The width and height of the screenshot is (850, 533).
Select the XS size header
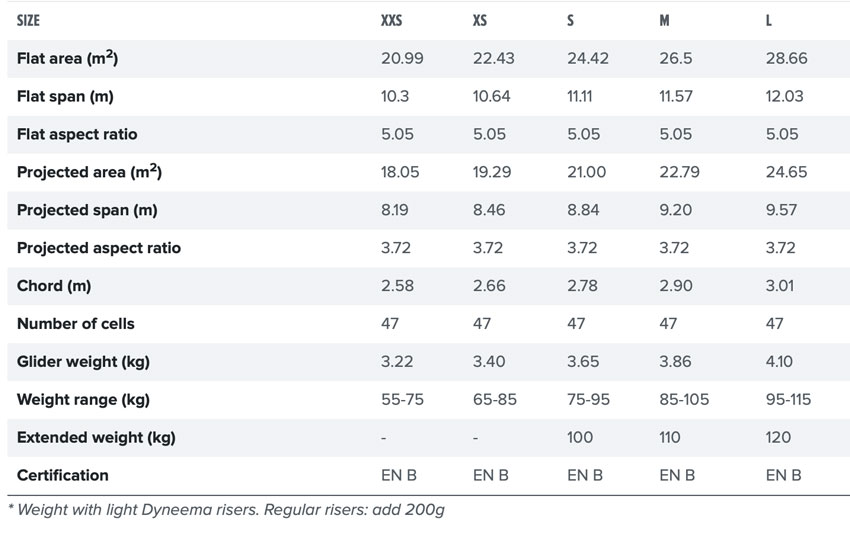pos(480,21)
